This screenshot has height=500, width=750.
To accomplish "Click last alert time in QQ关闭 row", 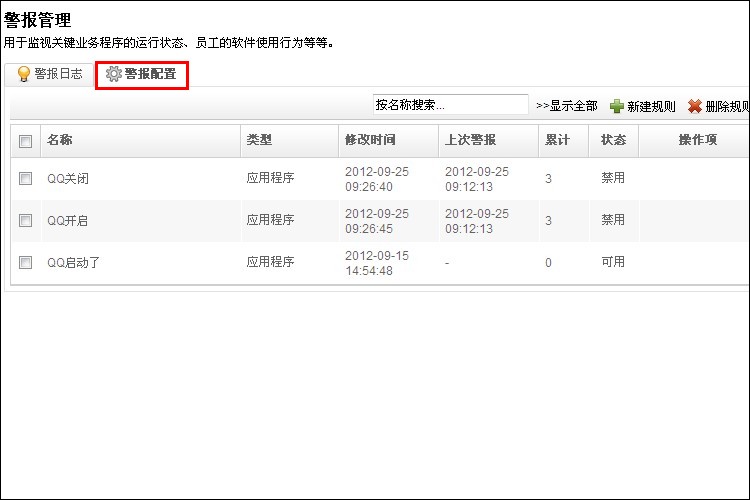I will point(477,179).
